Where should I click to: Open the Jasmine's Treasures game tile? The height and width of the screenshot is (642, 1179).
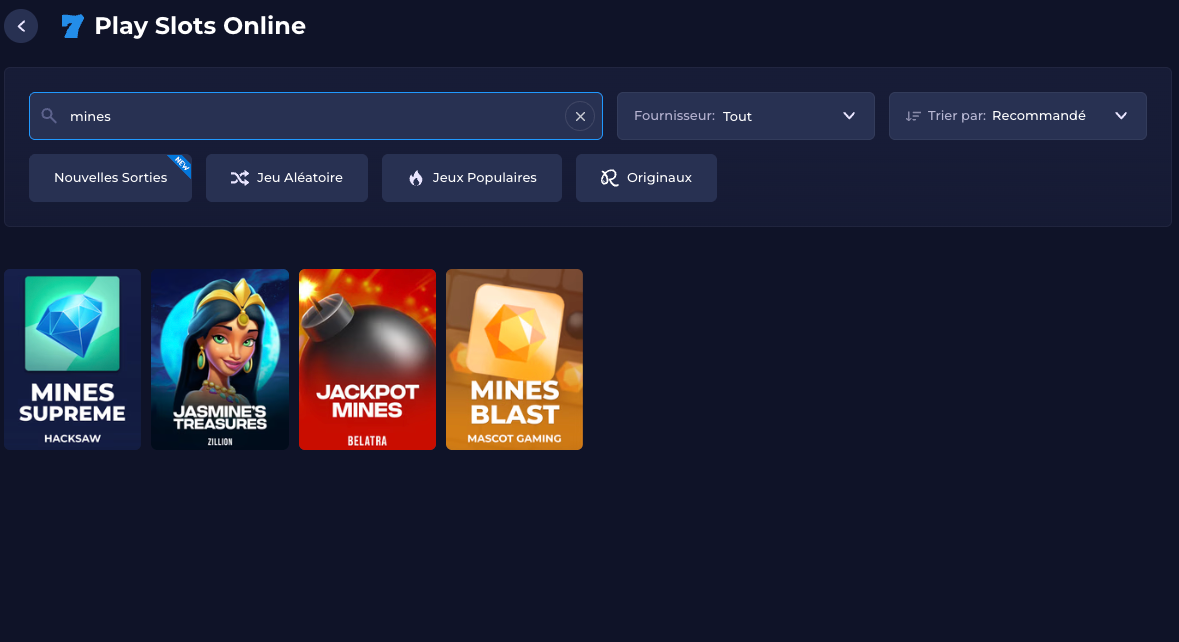pos(220,359)
